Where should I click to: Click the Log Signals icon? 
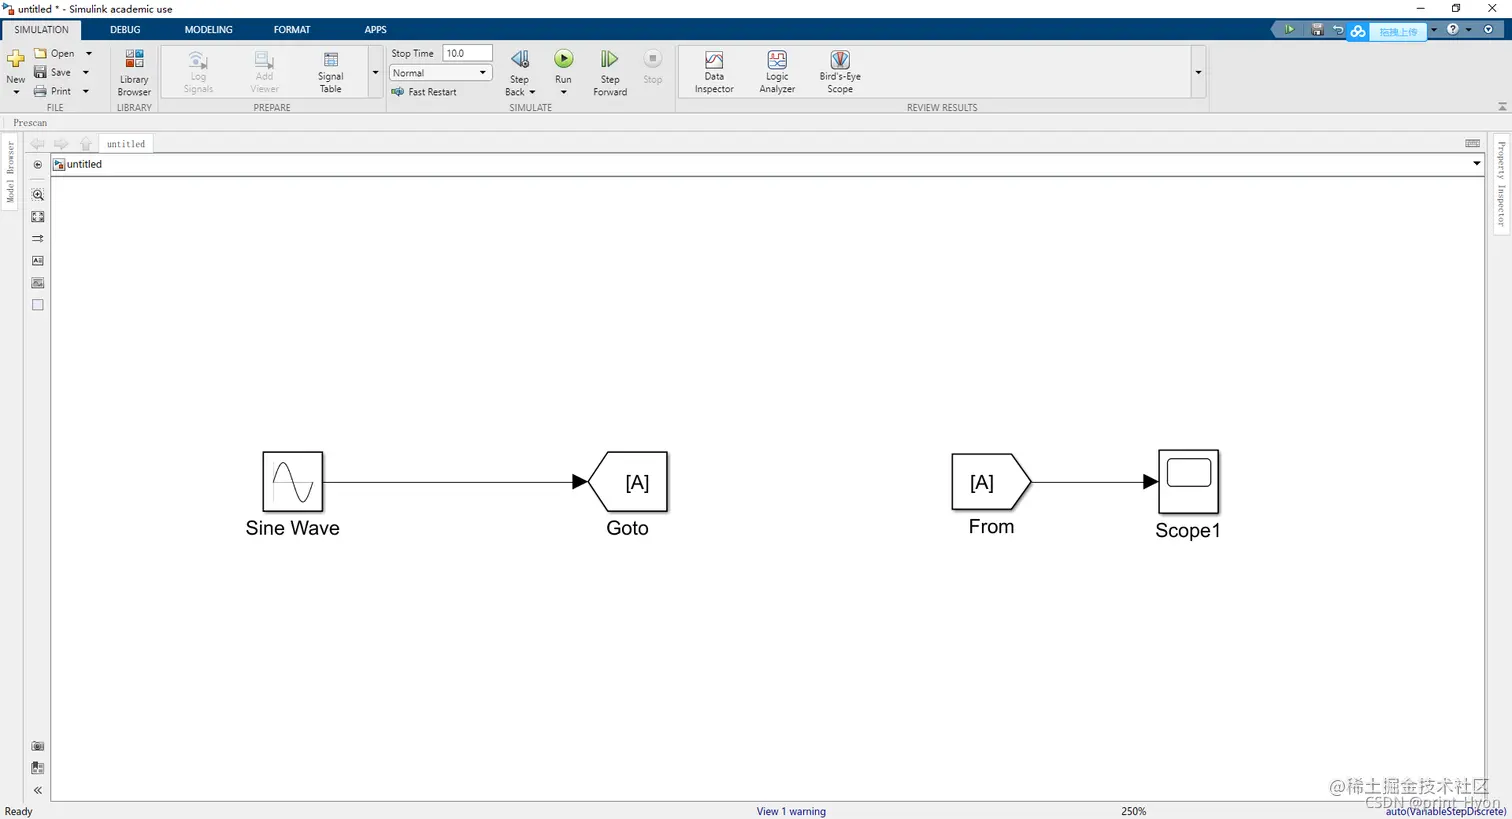[x=198, y=60]
